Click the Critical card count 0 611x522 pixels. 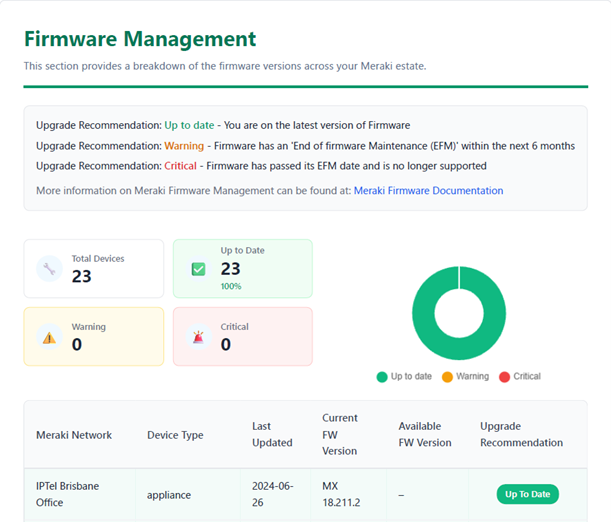pyautogui.click(x=226, y=344)
